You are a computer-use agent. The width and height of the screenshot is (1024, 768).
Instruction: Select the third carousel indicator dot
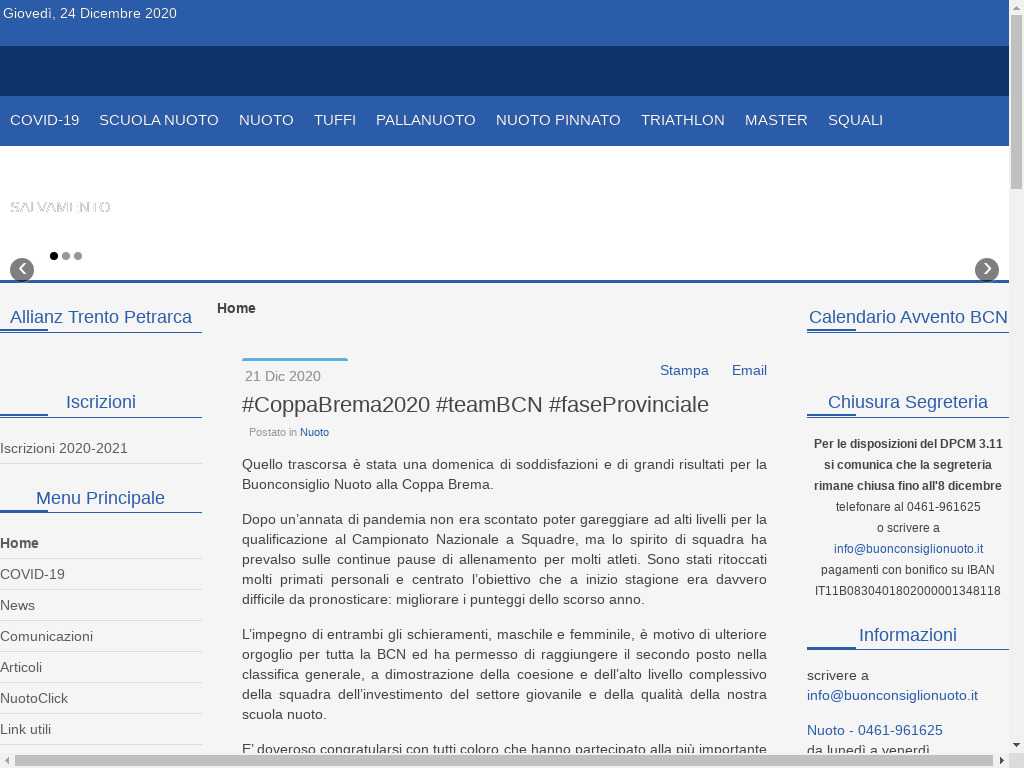78,256
